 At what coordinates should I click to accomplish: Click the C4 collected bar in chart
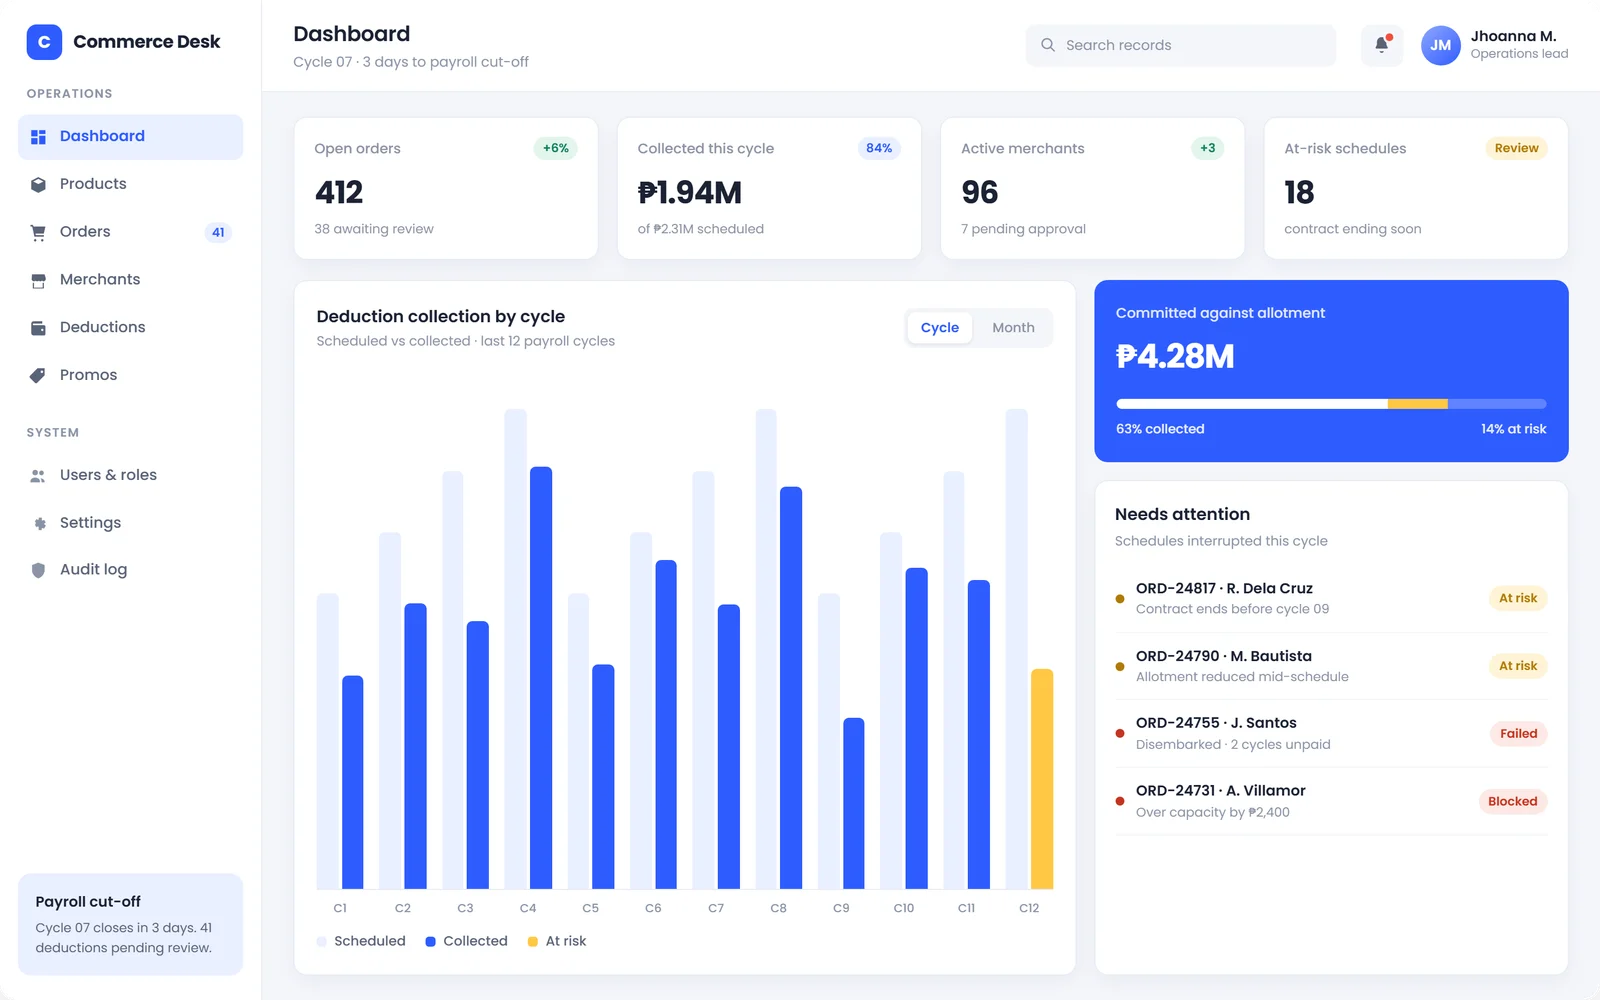click(x=541, y=678)
